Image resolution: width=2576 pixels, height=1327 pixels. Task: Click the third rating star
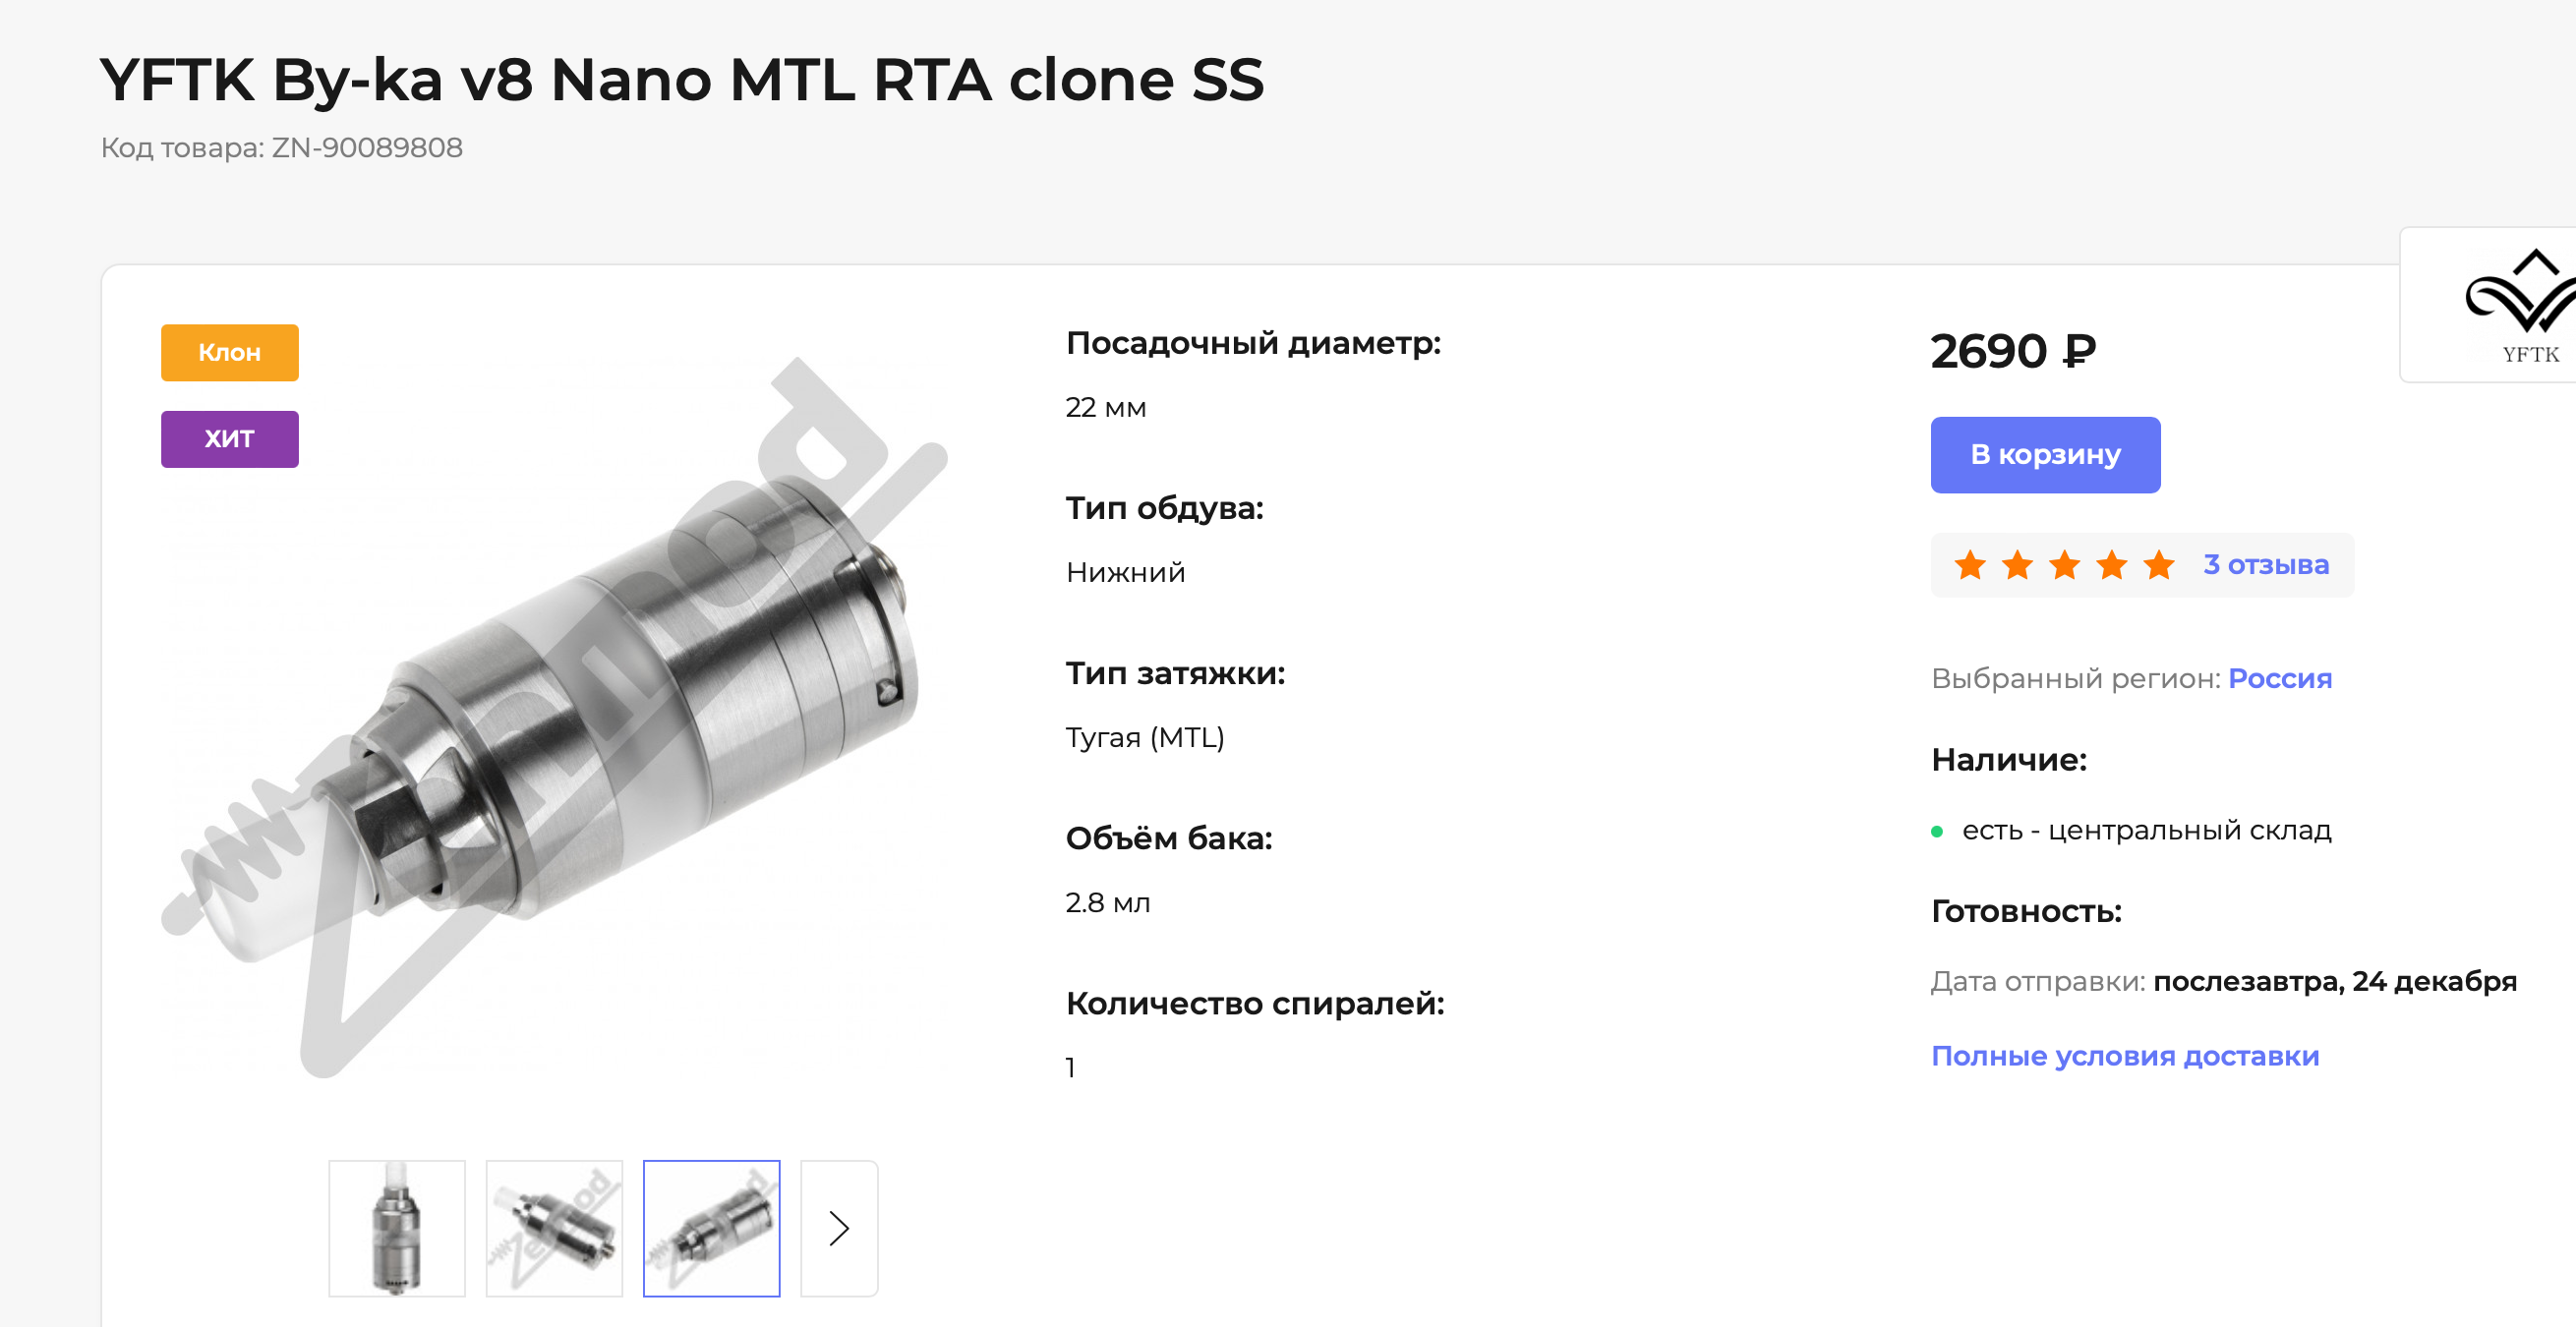[2064, 564]
